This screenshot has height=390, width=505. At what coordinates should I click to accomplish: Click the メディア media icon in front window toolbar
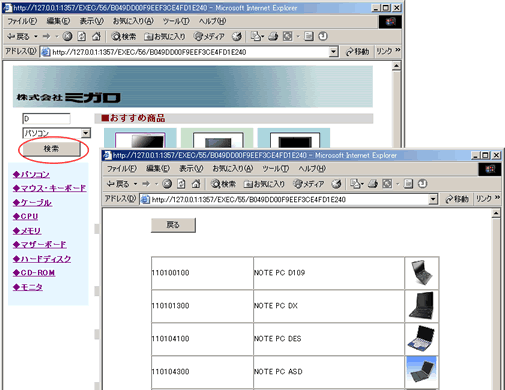(x=309, y=184)
